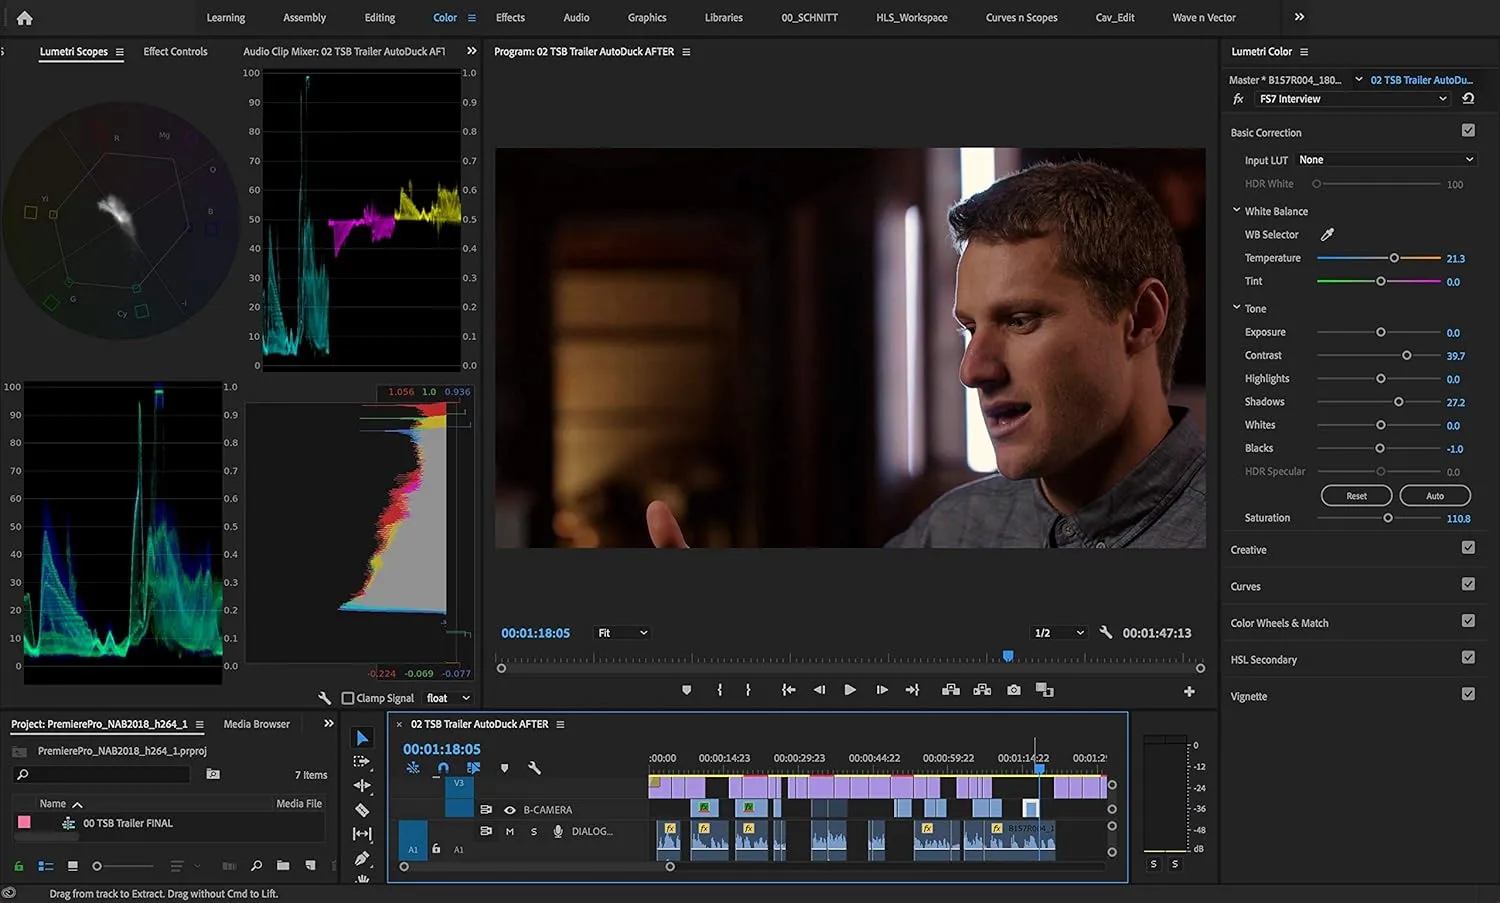Mute the DIALOG audio track

pyautogui.click(x=509, y=831)
